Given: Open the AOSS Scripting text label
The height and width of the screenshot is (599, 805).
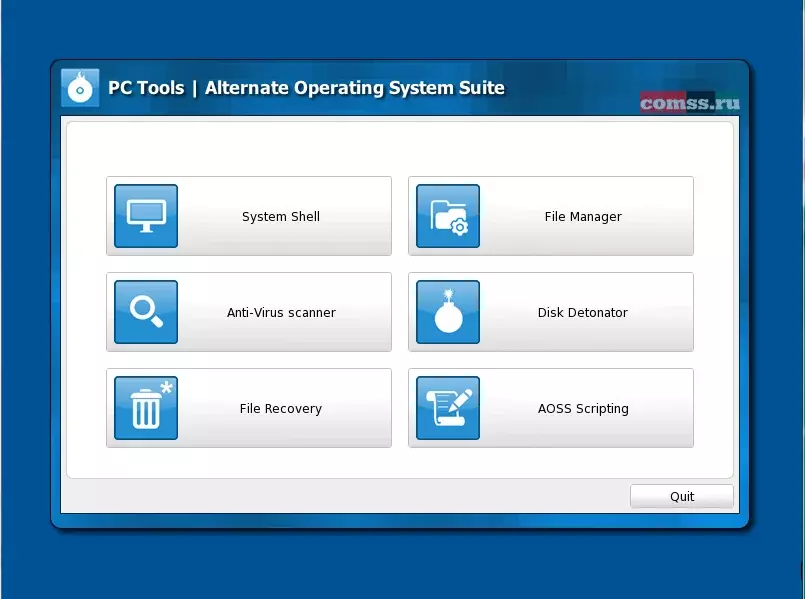Looking at the screenshot, I should (583, 409).
